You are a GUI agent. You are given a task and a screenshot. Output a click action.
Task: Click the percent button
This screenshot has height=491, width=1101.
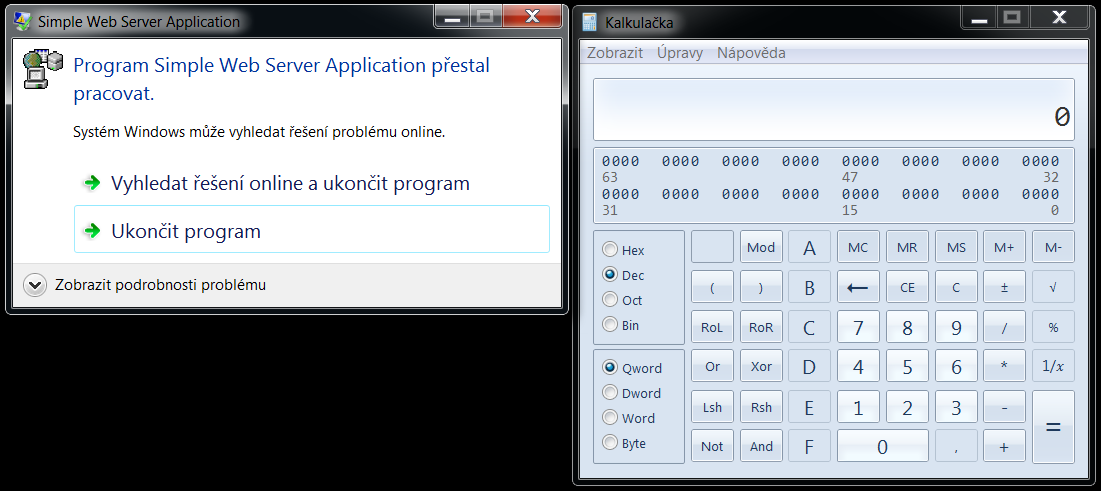tap(1053, 327)
